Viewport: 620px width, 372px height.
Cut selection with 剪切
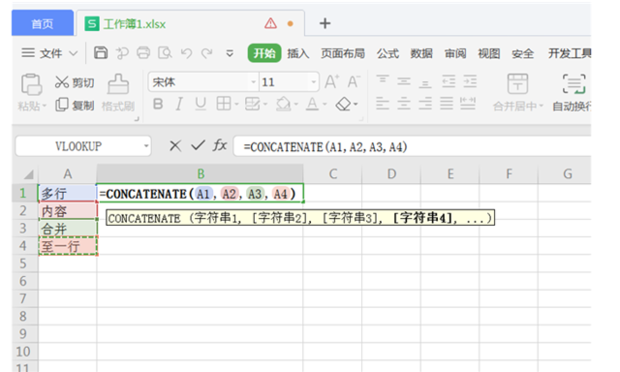coord(74,82)
